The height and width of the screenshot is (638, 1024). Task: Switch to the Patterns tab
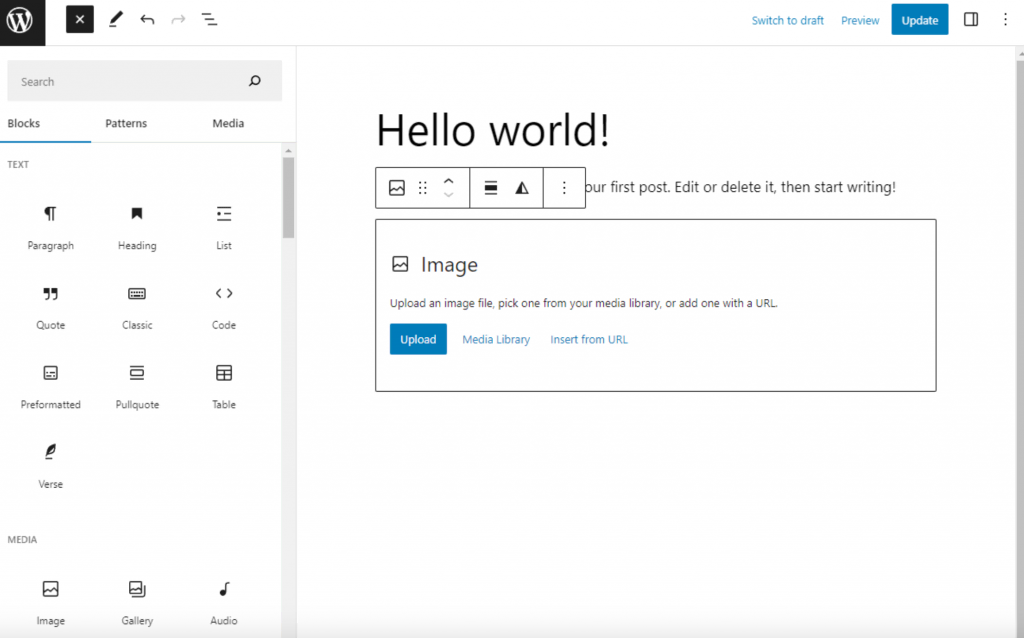tap(126, 123)
